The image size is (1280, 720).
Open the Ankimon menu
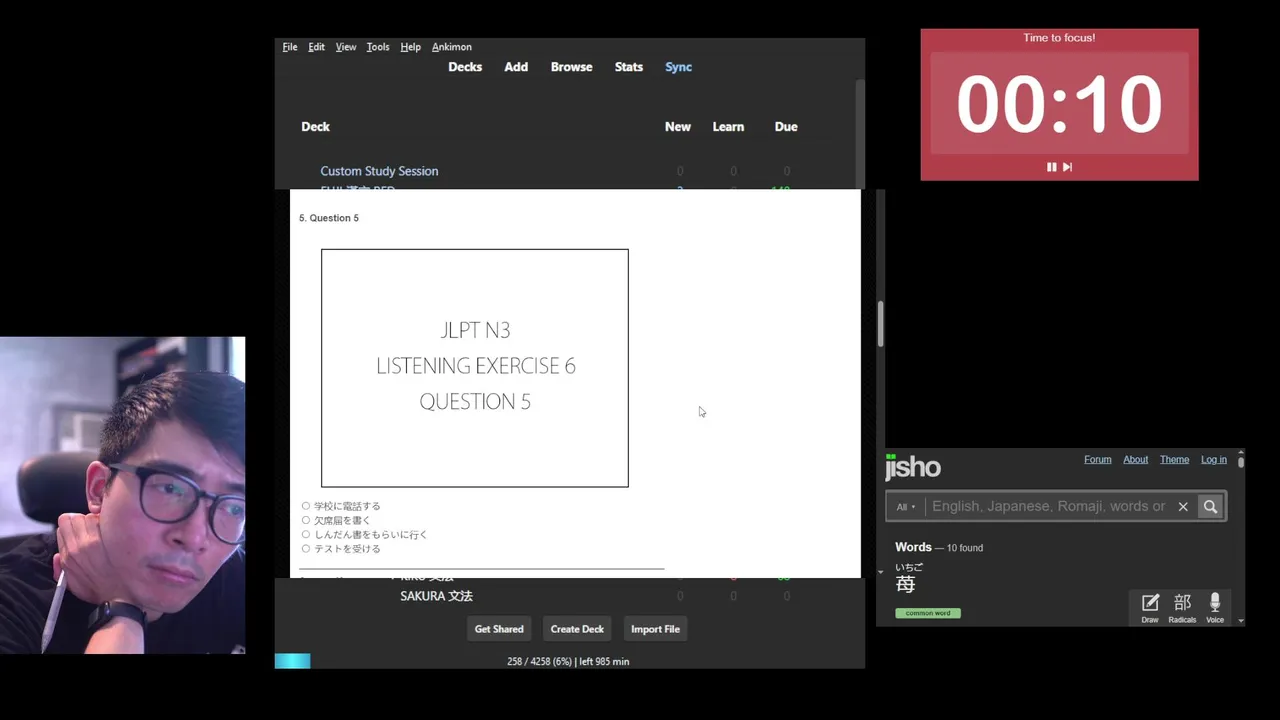tap(452, 47)
